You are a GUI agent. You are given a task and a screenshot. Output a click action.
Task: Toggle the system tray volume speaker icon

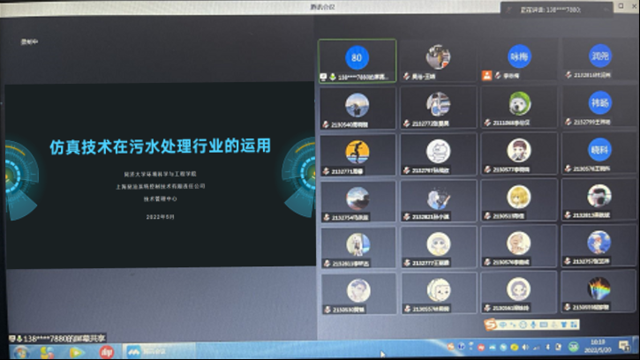click(525, 347)
